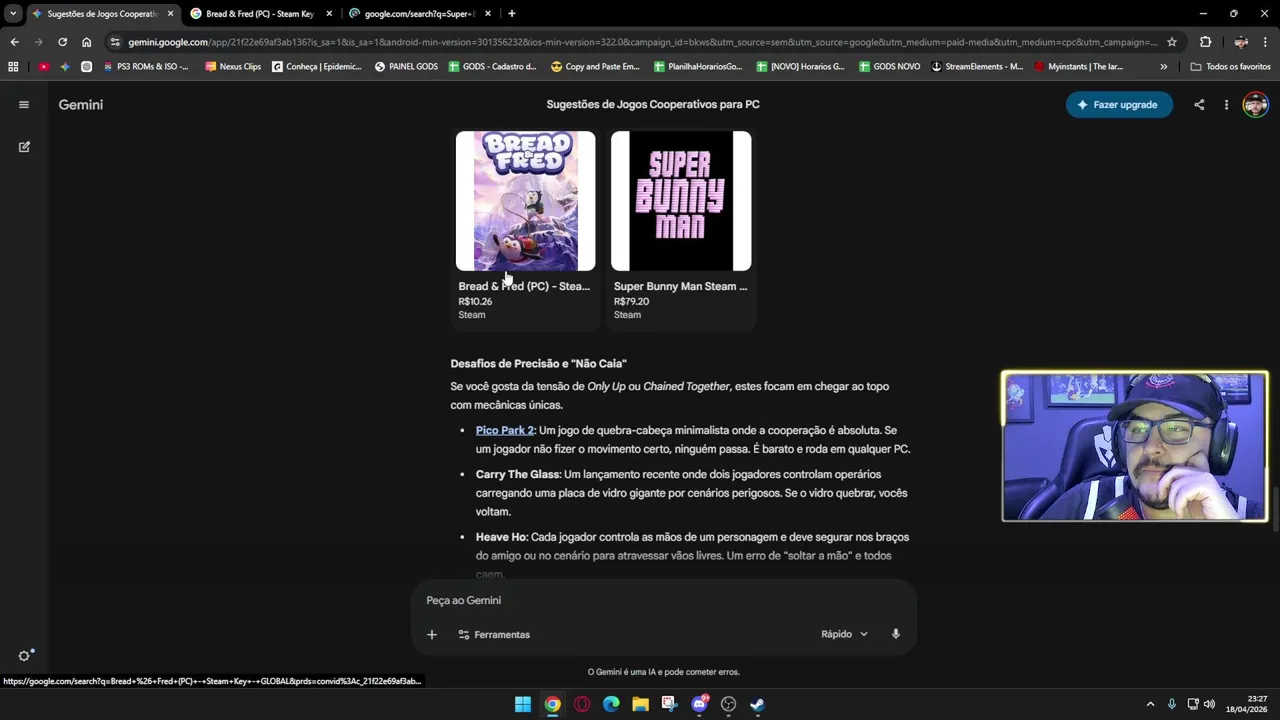This screenshot has width=1280, height=720.
Task: Open the Super Bunny Man cover thumbnail
Action: 681,201
